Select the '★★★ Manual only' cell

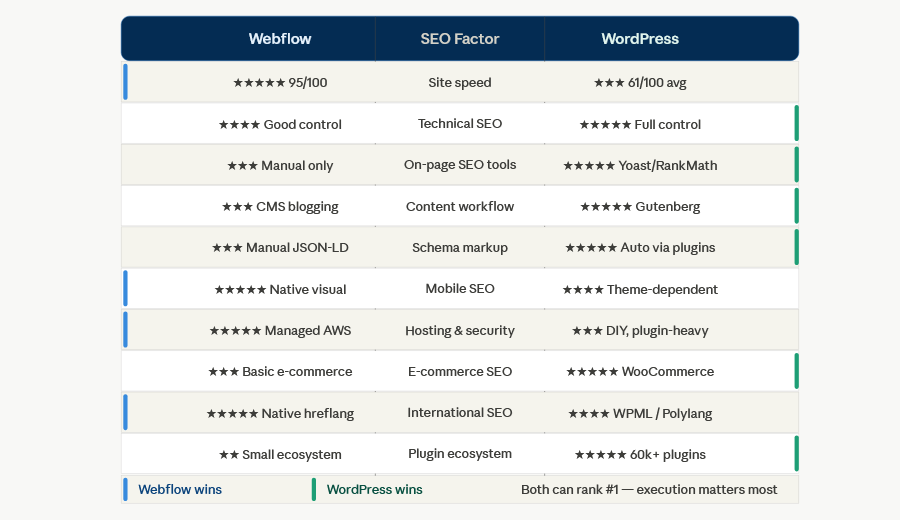(x=280, y=165)
